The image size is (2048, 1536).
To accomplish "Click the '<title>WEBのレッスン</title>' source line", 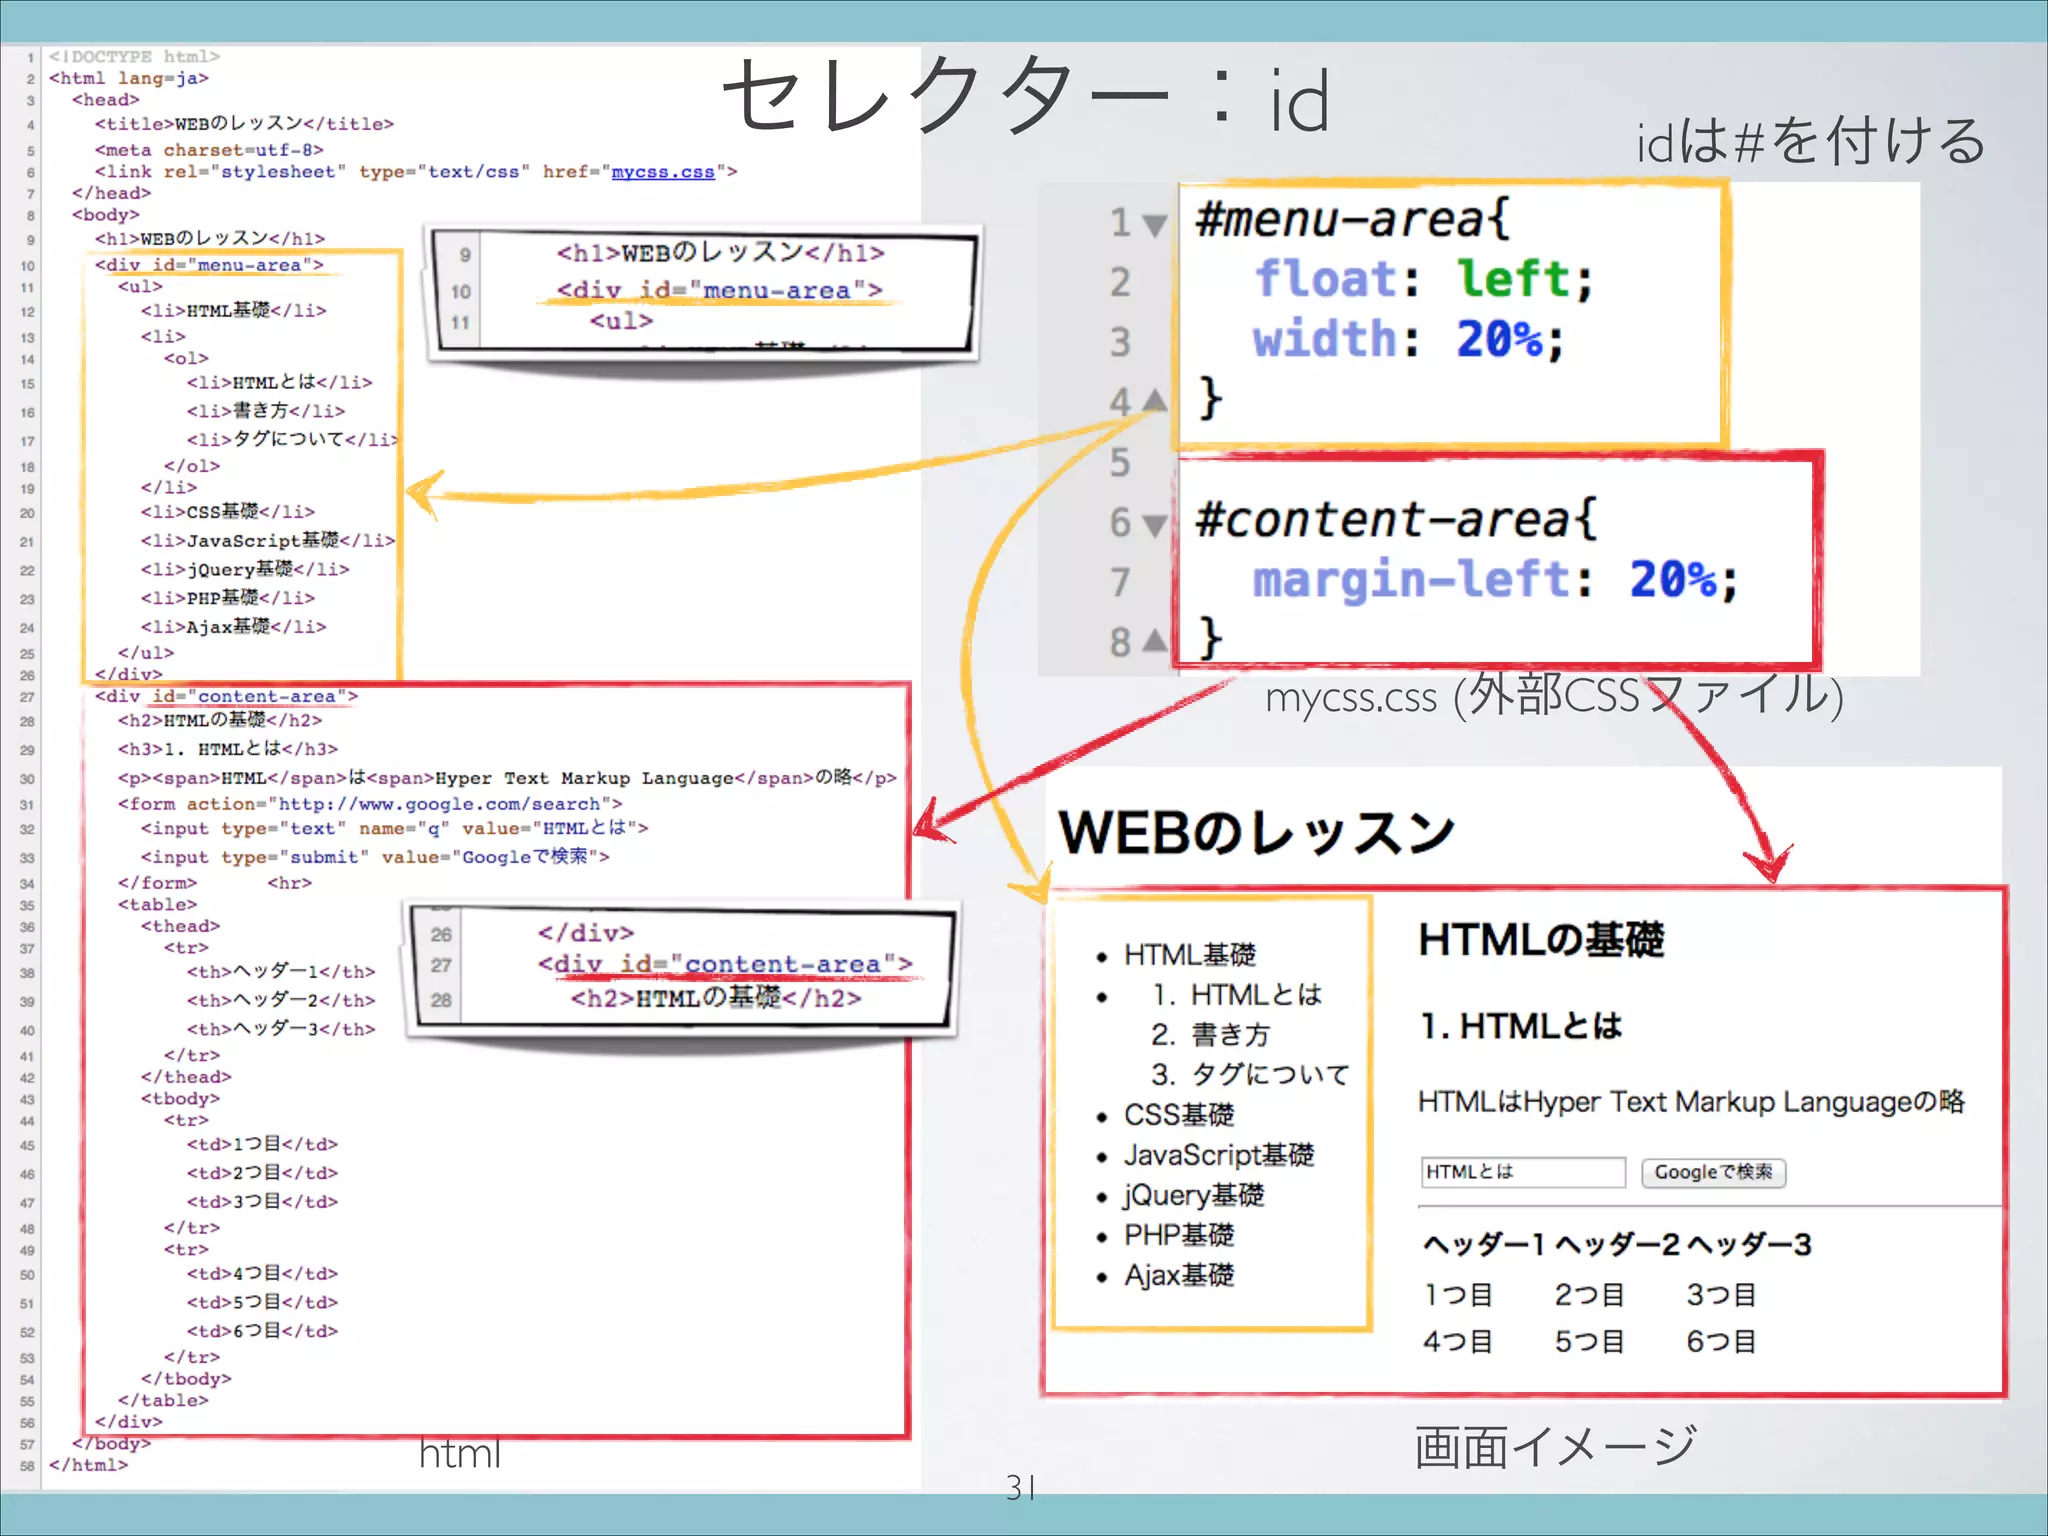I will (x=244, y=124).
